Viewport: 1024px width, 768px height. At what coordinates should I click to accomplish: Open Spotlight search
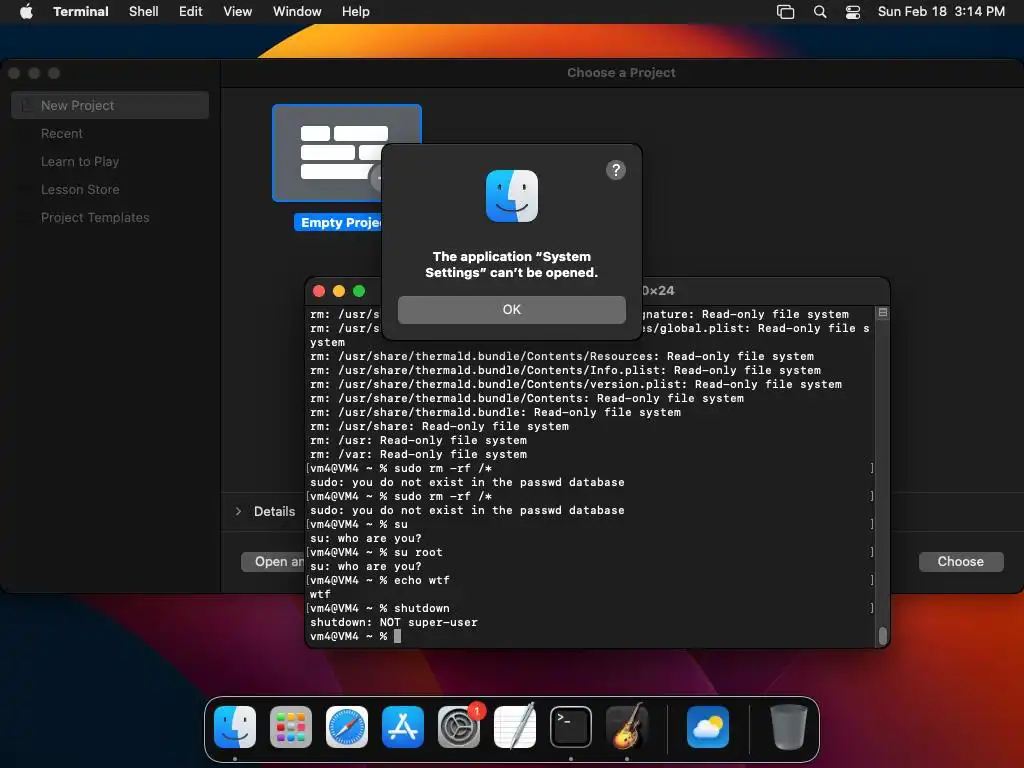pos(820,12)
